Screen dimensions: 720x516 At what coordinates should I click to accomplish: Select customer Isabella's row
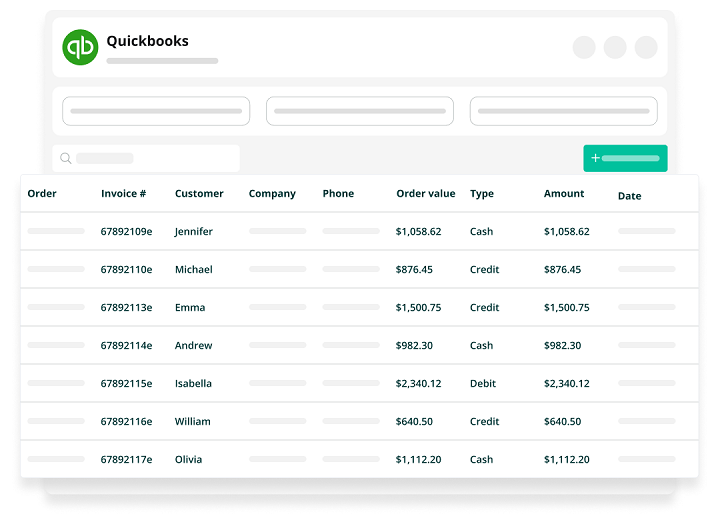[193, 384]
